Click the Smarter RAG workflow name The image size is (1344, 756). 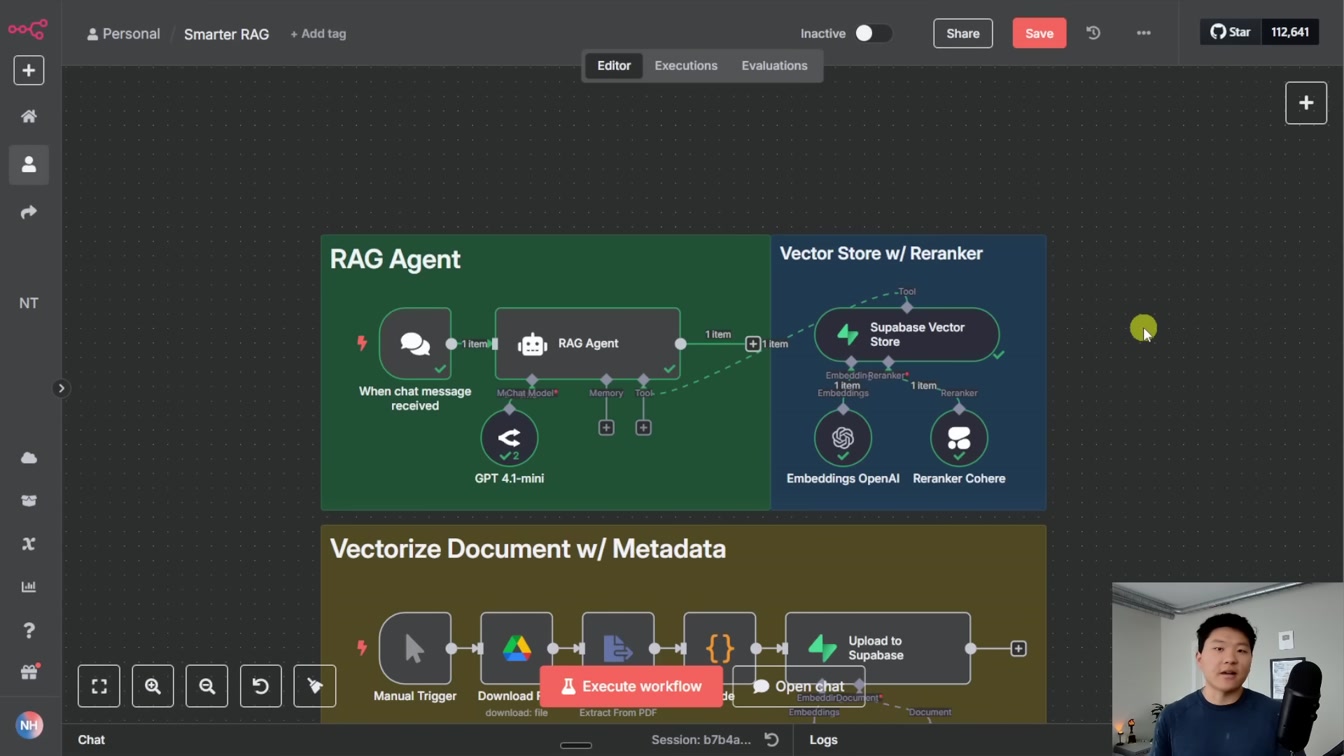point(226,34)
